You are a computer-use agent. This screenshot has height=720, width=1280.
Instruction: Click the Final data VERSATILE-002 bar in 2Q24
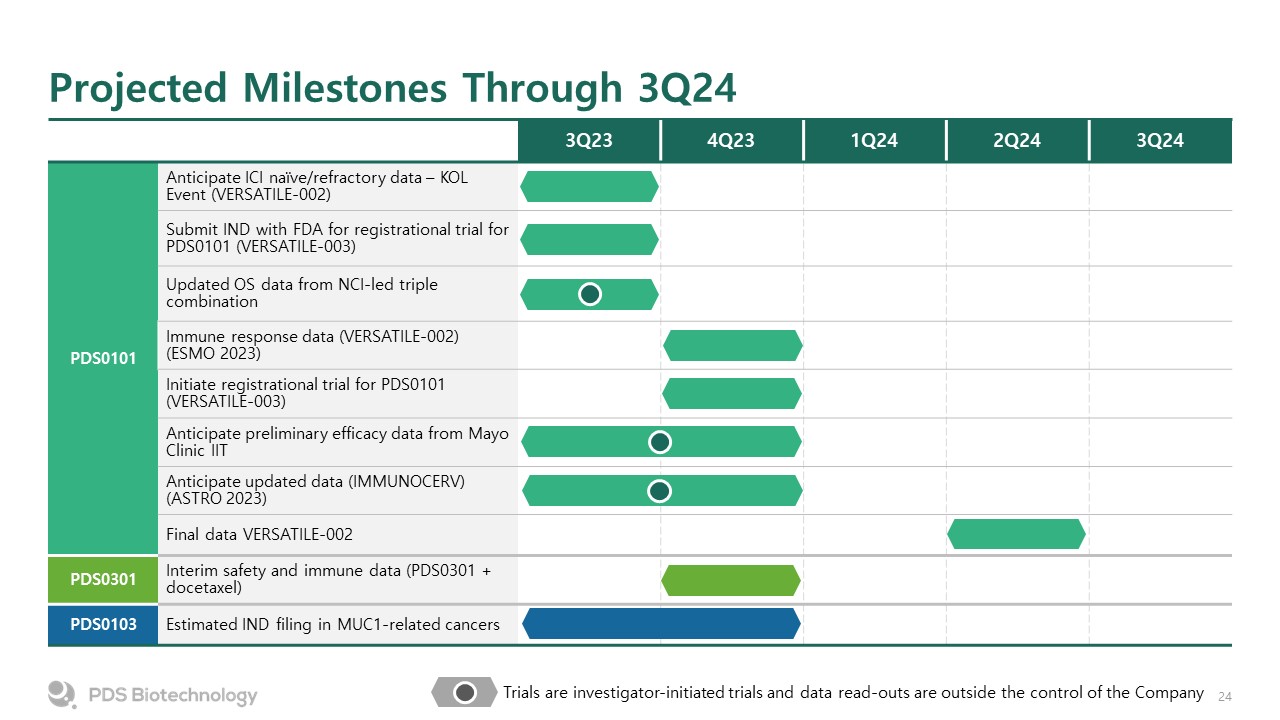(x=1017, y=534)
